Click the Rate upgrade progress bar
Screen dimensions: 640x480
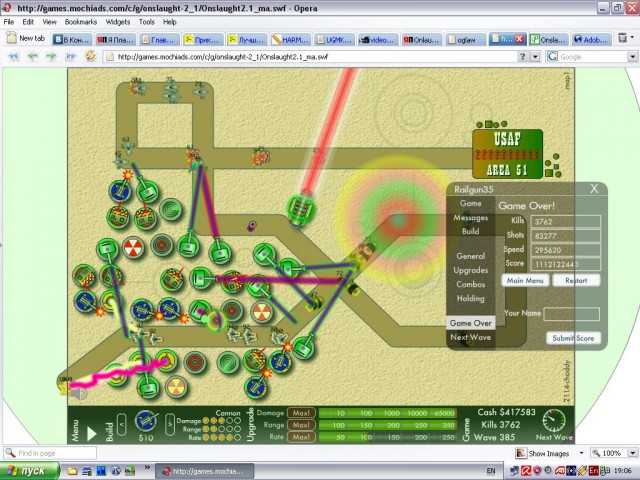(387, 437)
